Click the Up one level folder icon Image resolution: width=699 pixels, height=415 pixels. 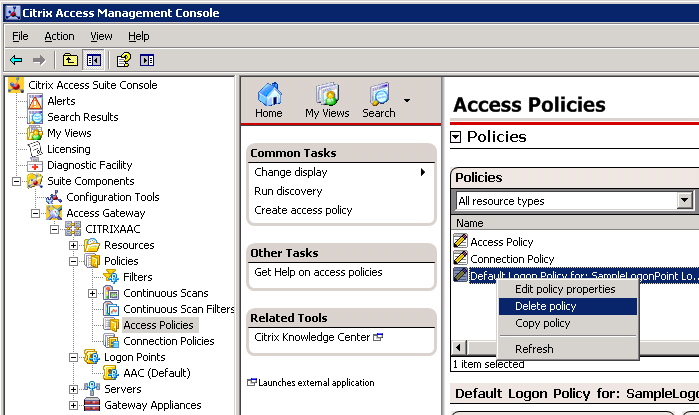coord(70,60)
